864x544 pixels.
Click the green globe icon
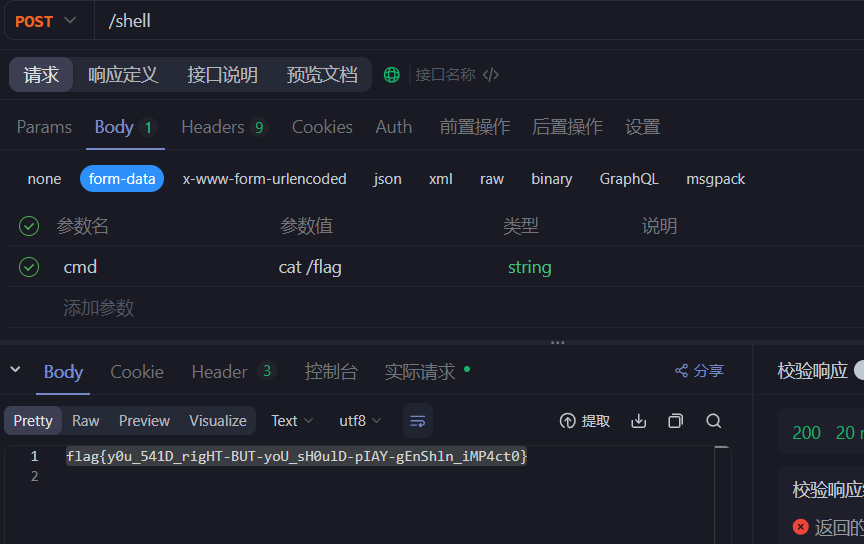point(392,74)
